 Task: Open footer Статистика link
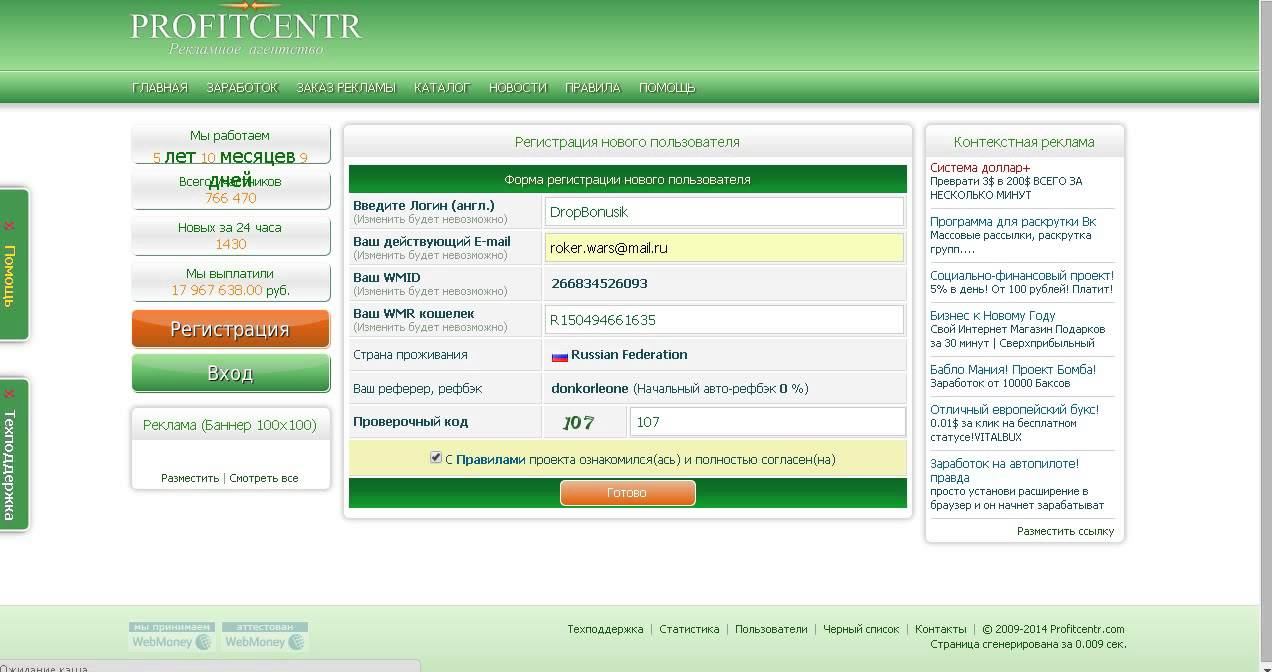click(689, 630)
